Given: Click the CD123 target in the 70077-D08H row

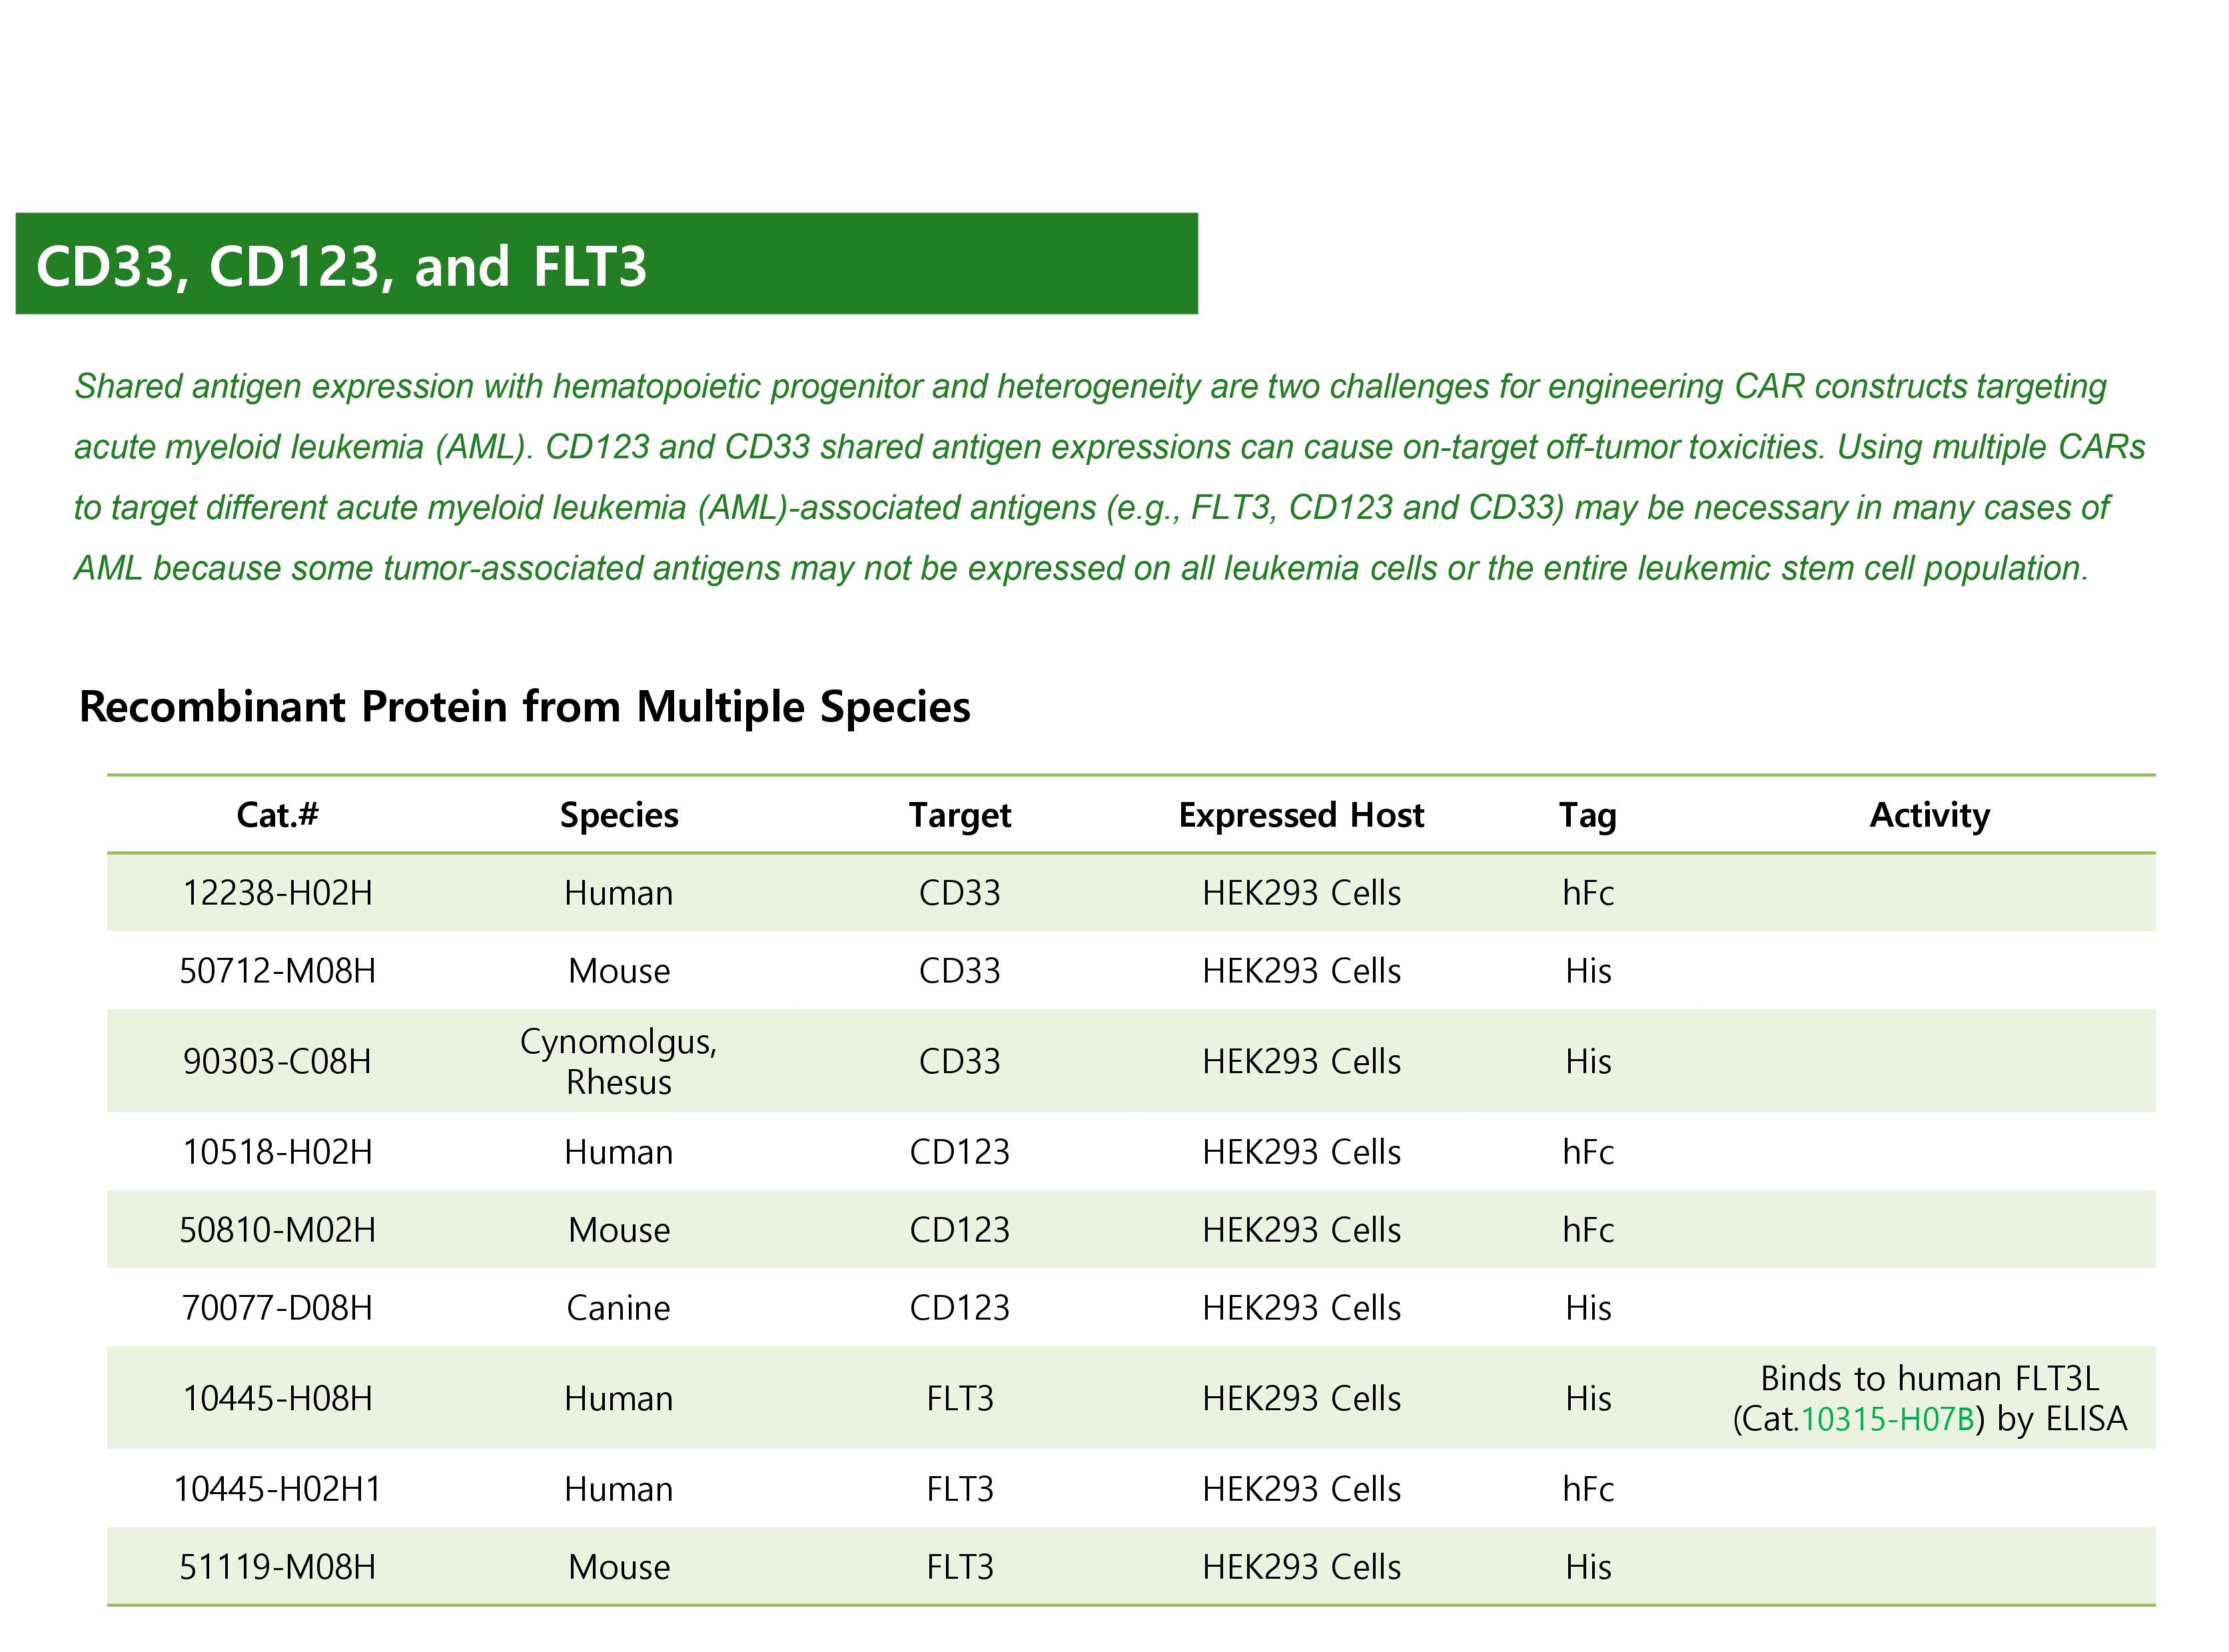Looking at the screenshot, I should point(960,1308).
